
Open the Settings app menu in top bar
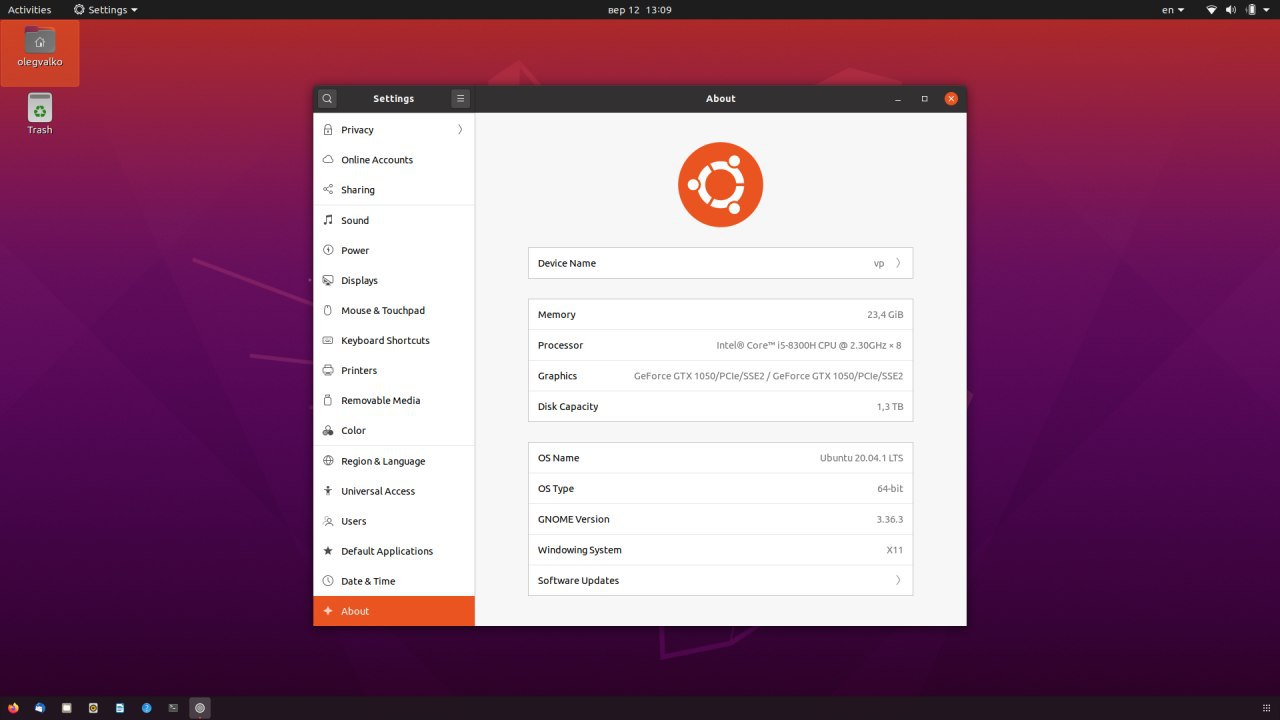point(105,9)
